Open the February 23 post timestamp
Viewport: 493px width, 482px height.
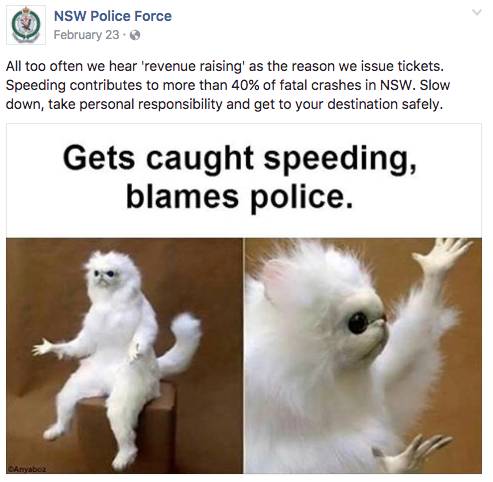click(x=86, y=35)
